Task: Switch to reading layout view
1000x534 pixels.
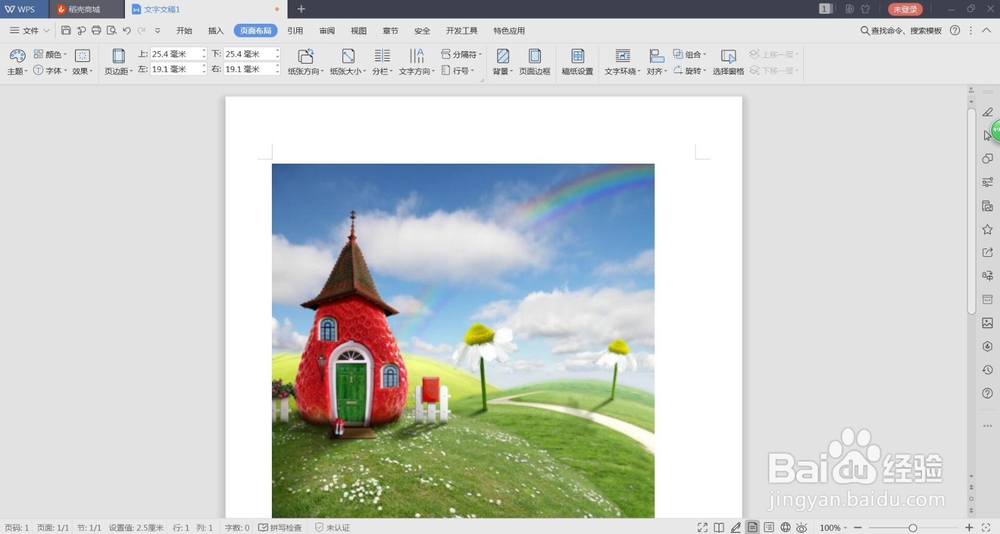Action: point(719,528)
